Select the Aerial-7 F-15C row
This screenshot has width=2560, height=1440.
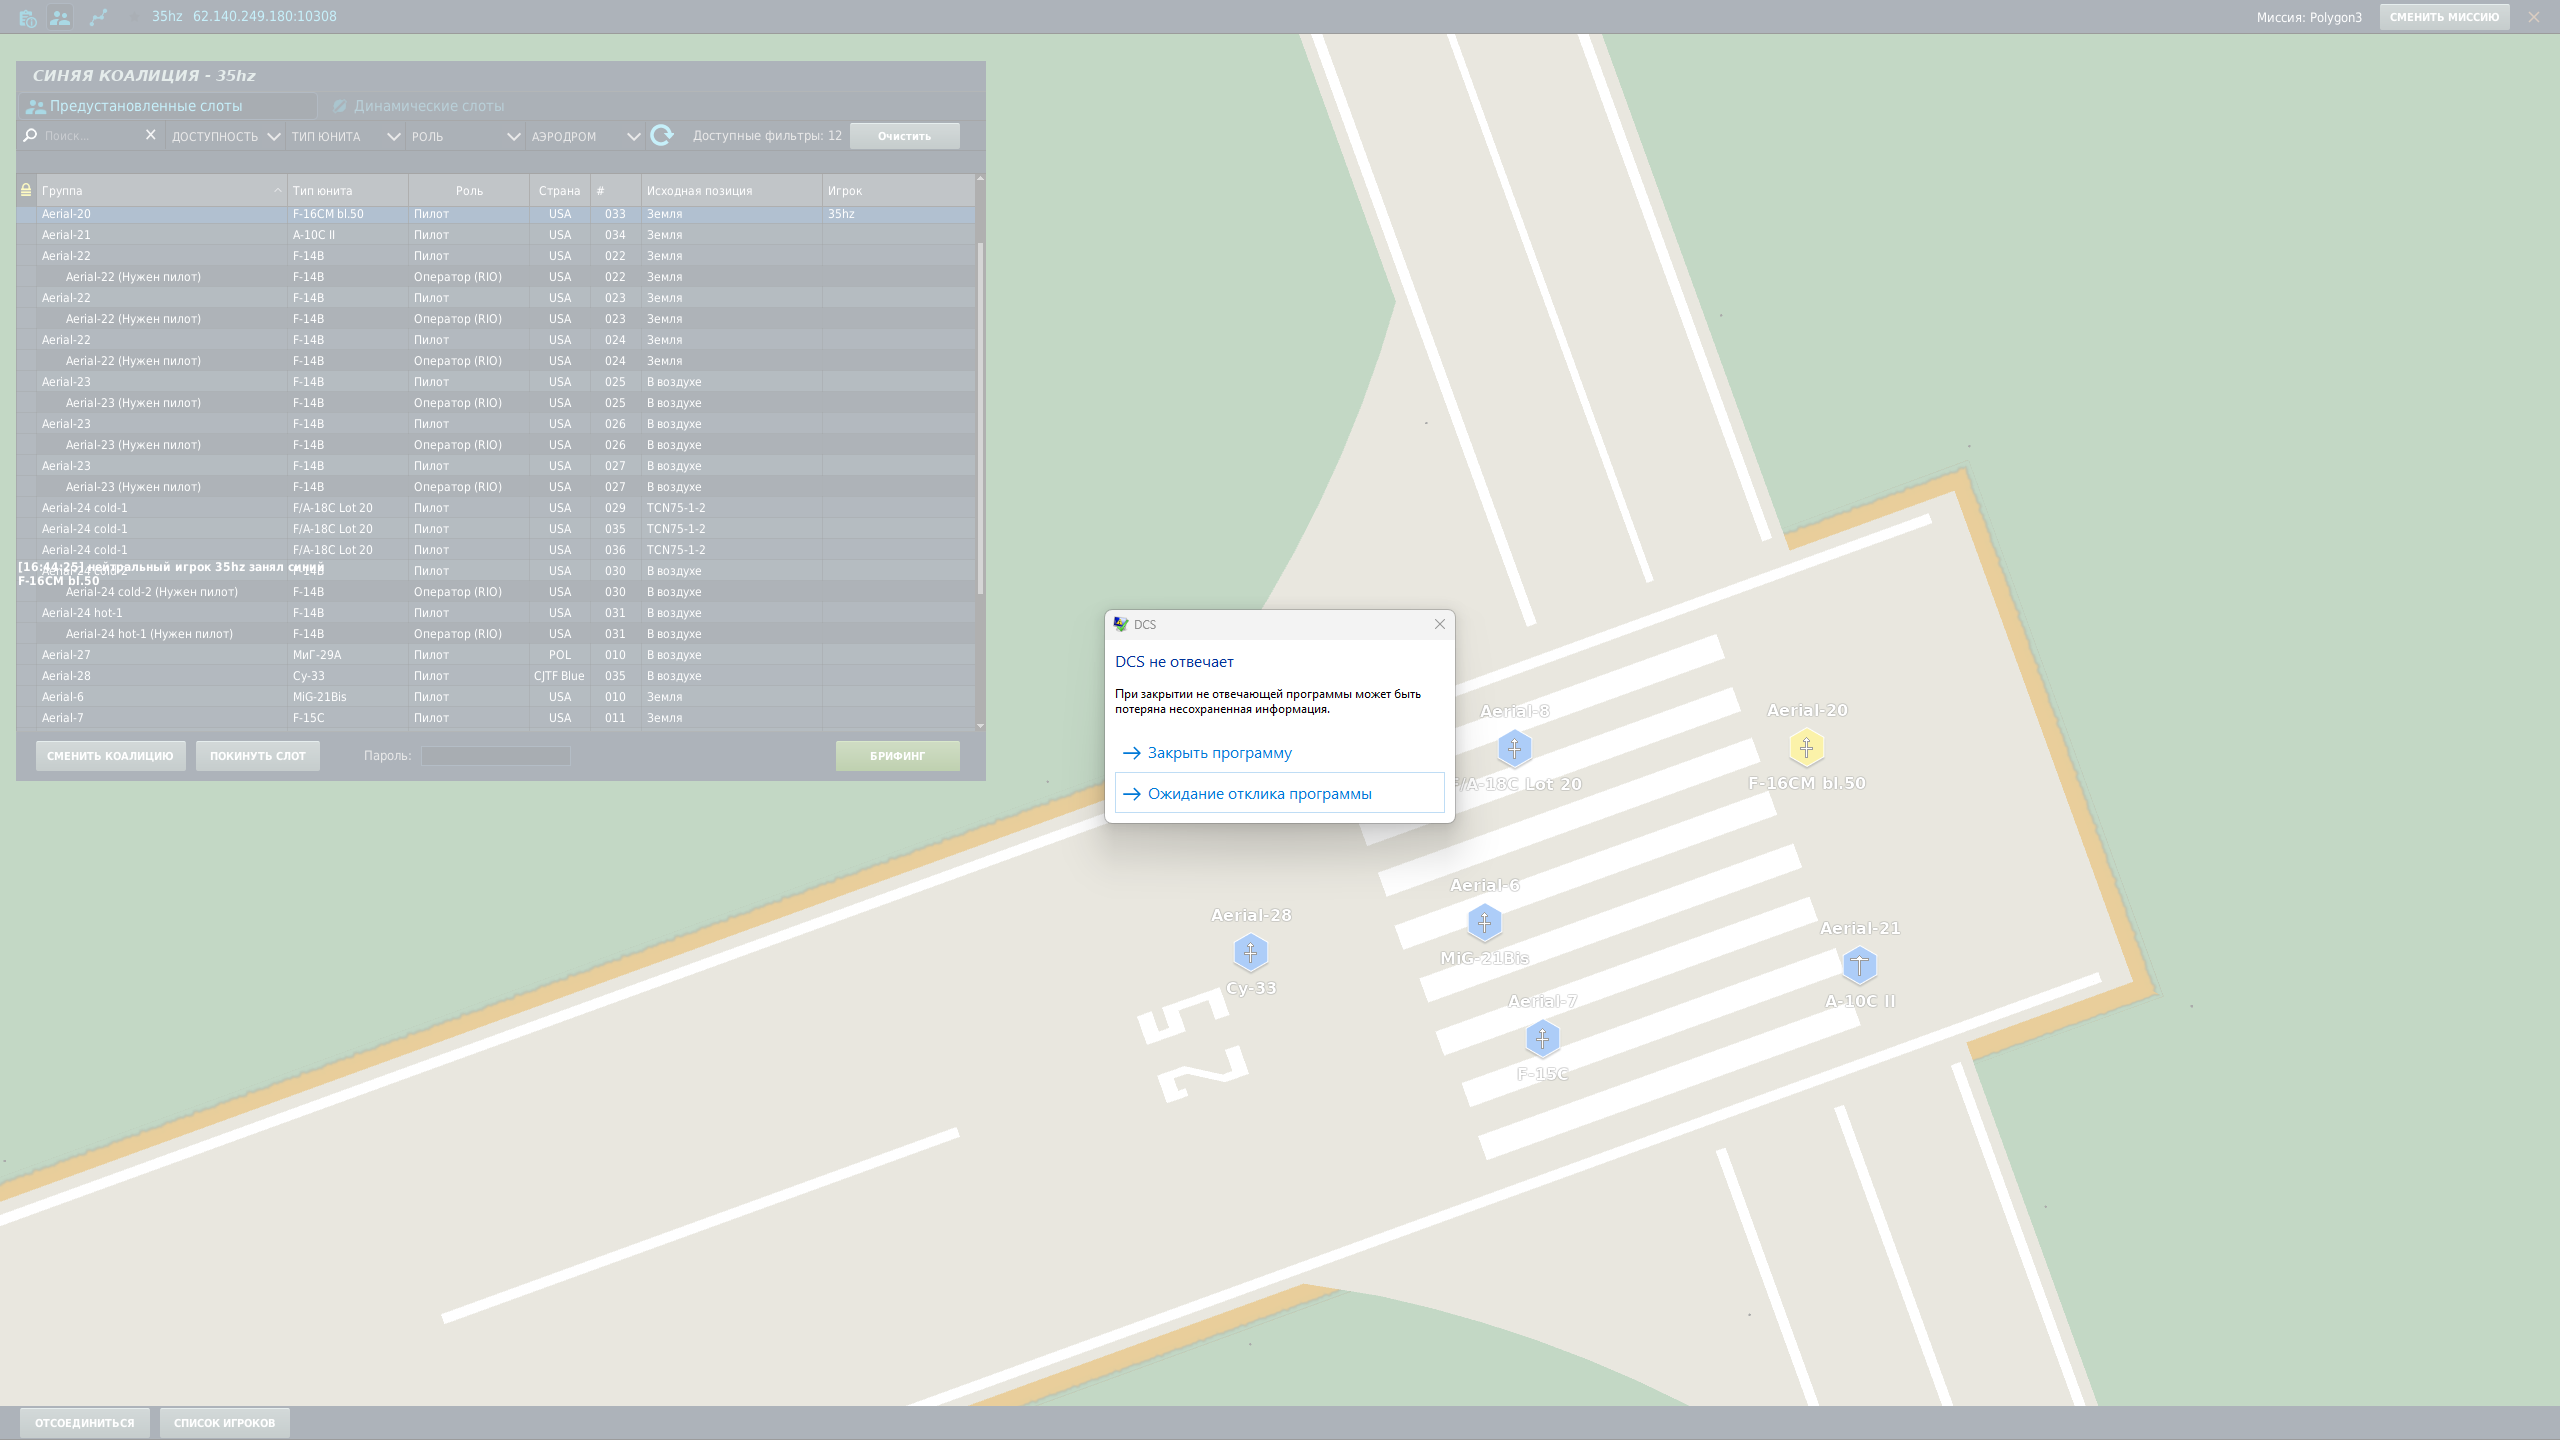point(496,718)
